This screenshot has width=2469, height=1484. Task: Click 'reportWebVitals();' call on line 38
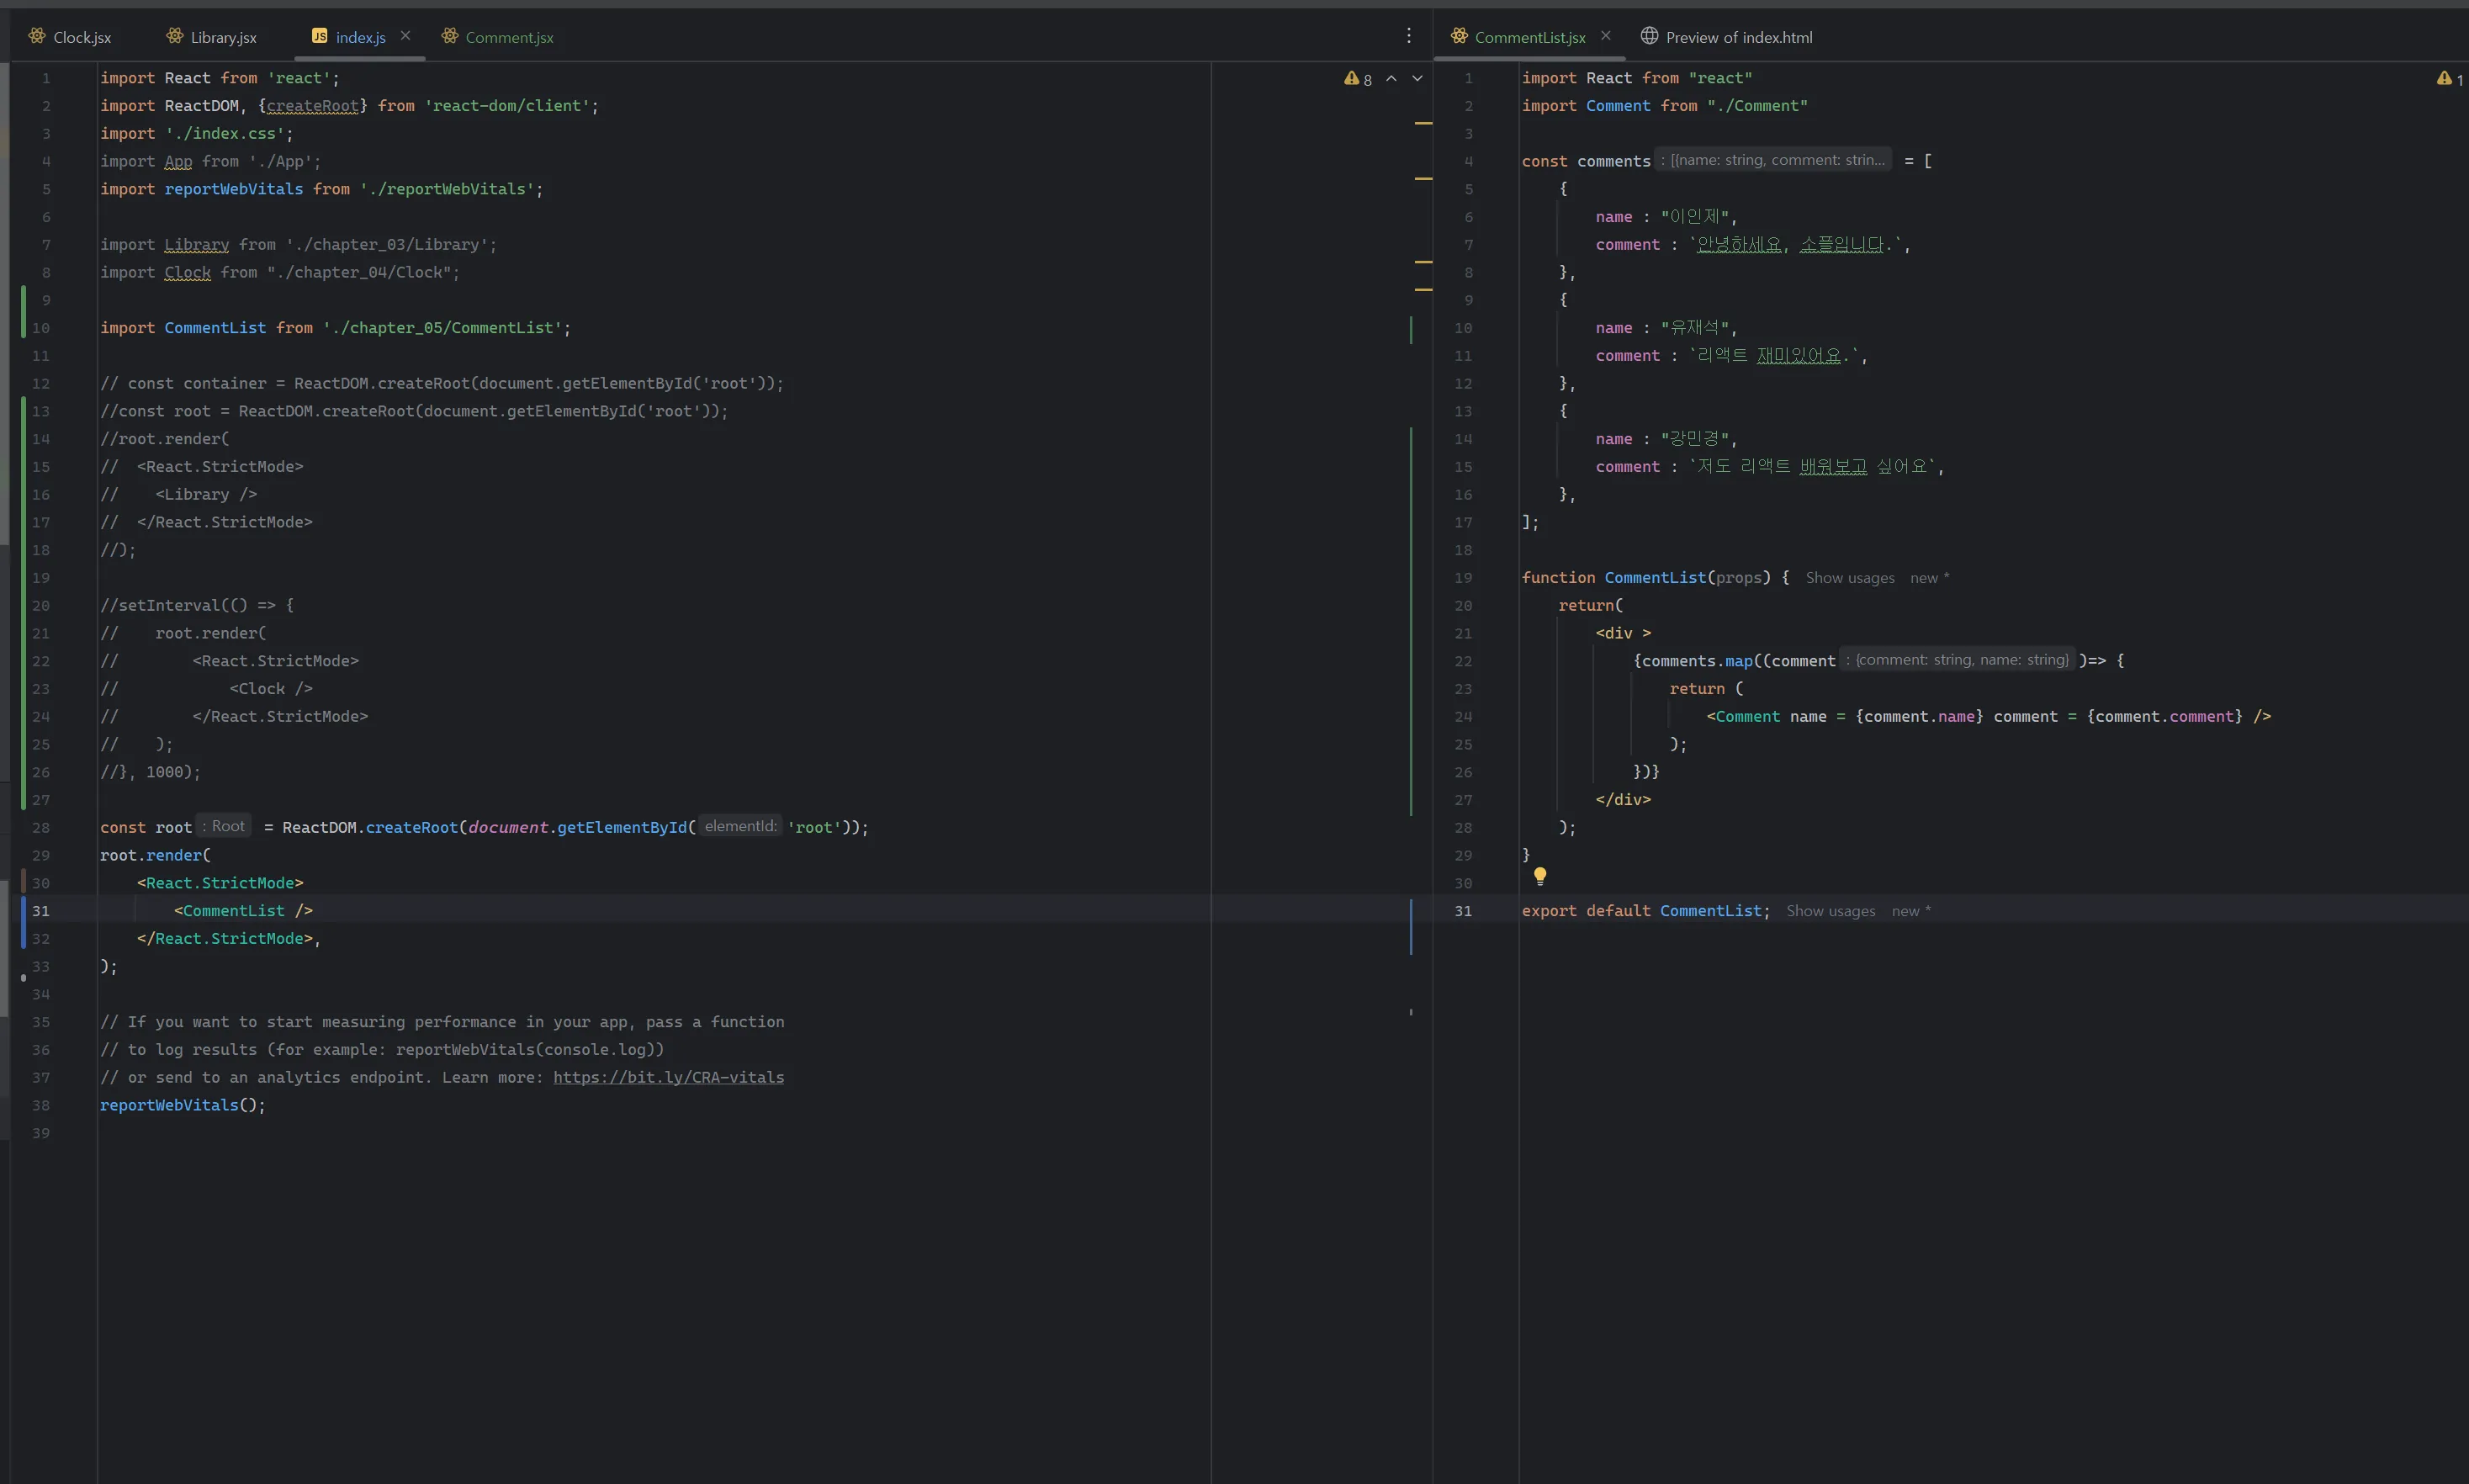[183, 1105]
